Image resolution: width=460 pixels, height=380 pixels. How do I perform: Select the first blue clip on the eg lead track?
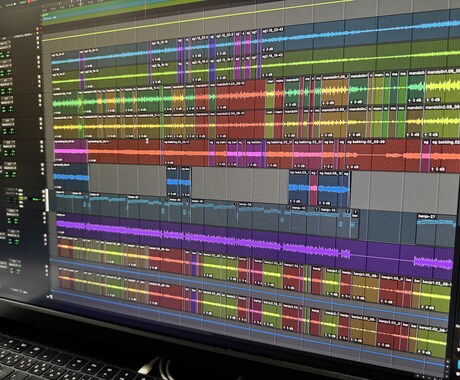(71, 177)
